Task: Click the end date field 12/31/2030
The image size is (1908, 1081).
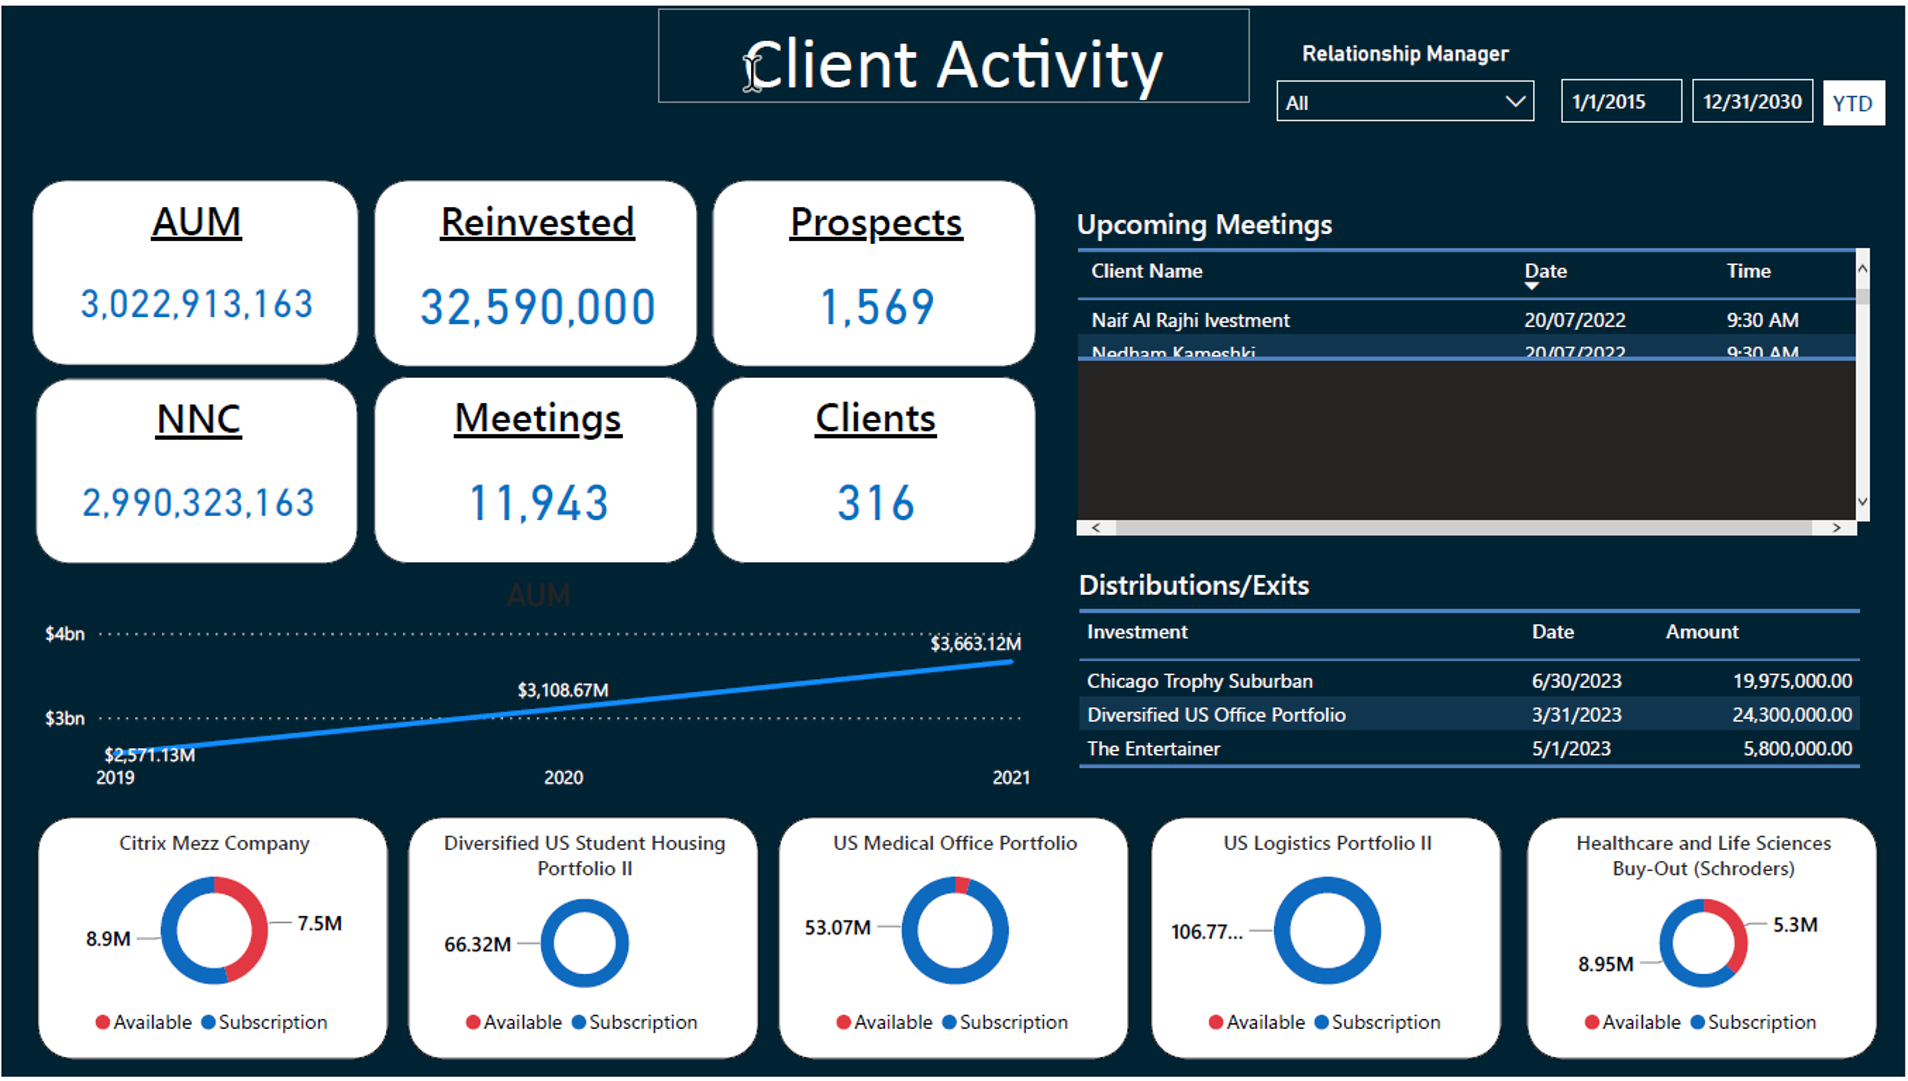Action: click(1751, 102)
